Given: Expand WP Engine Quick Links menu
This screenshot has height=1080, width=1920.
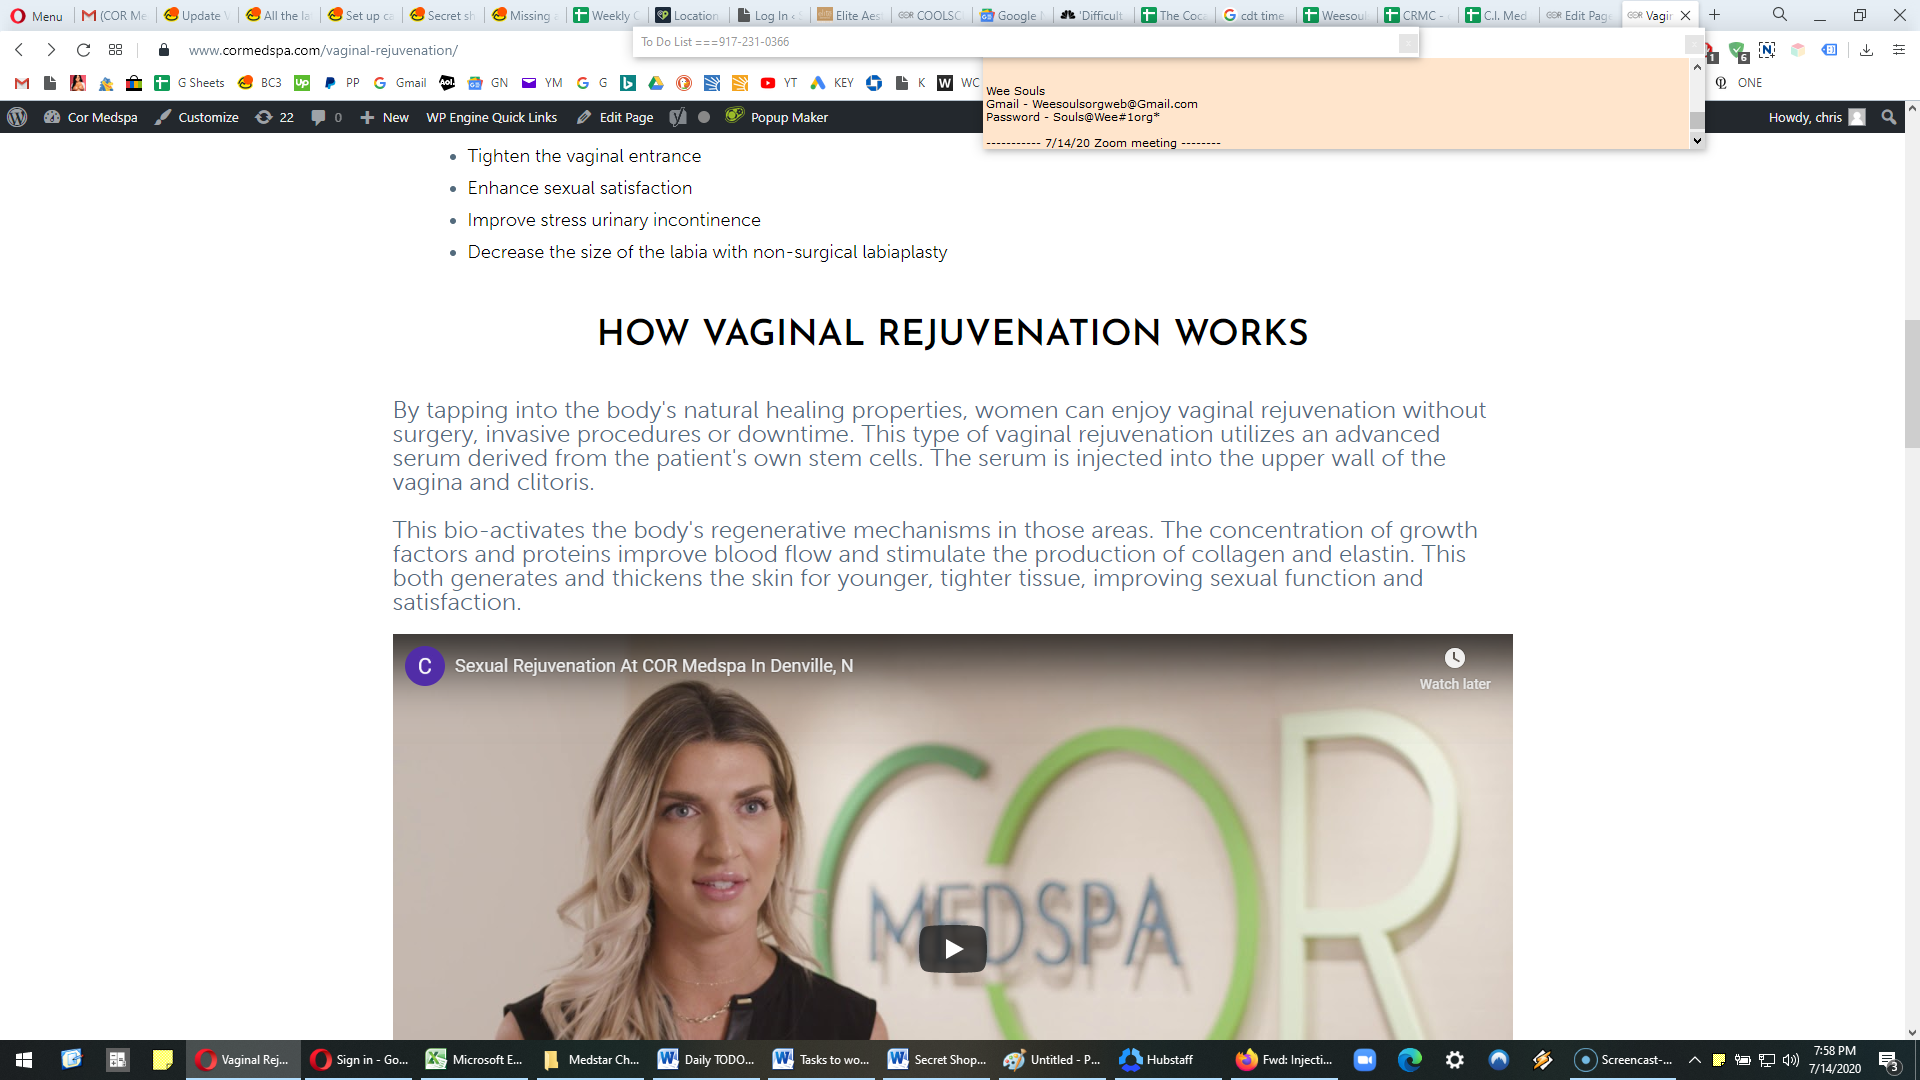Looking at the screenshot, I should pos(491,117).
